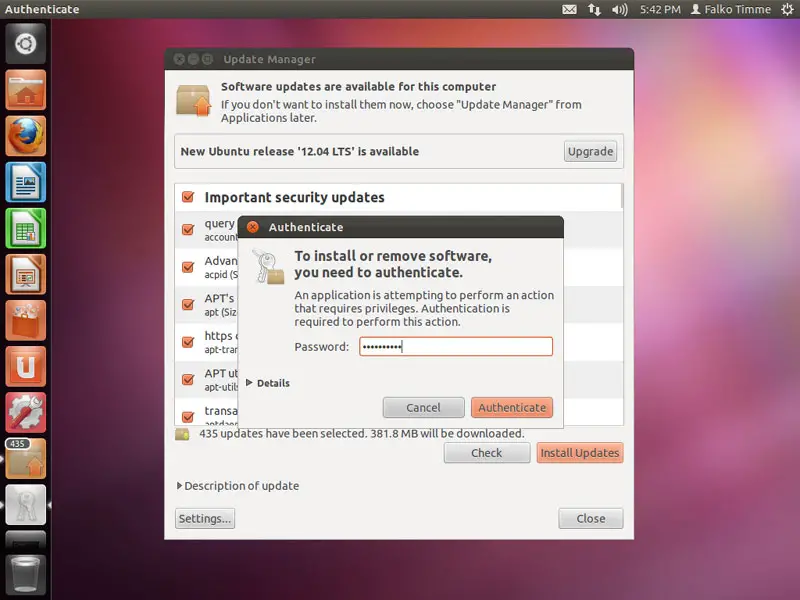Click the updates list scrollbar

(x=621, y=196)
